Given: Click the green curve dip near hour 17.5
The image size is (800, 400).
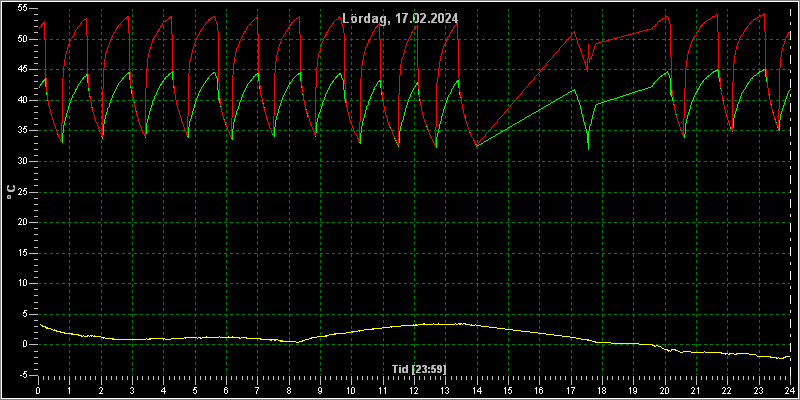Looking at the screenshot, I should pos(588,148).
